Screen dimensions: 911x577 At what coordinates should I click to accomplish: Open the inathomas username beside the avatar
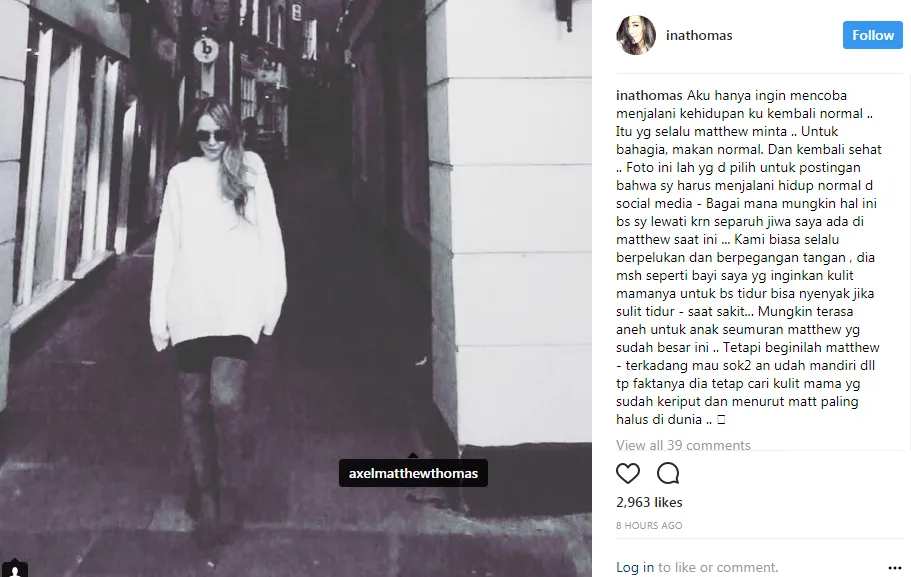699,35
